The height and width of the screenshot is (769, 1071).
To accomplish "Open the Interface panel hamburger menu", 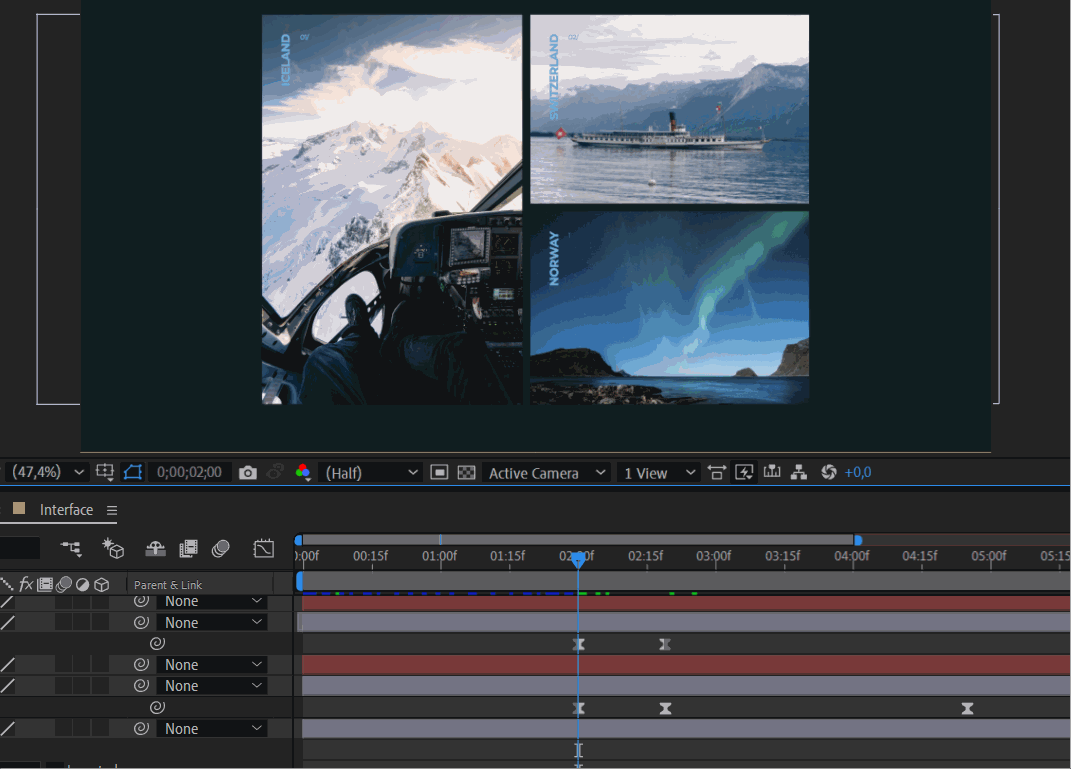I will coord(112,510).
